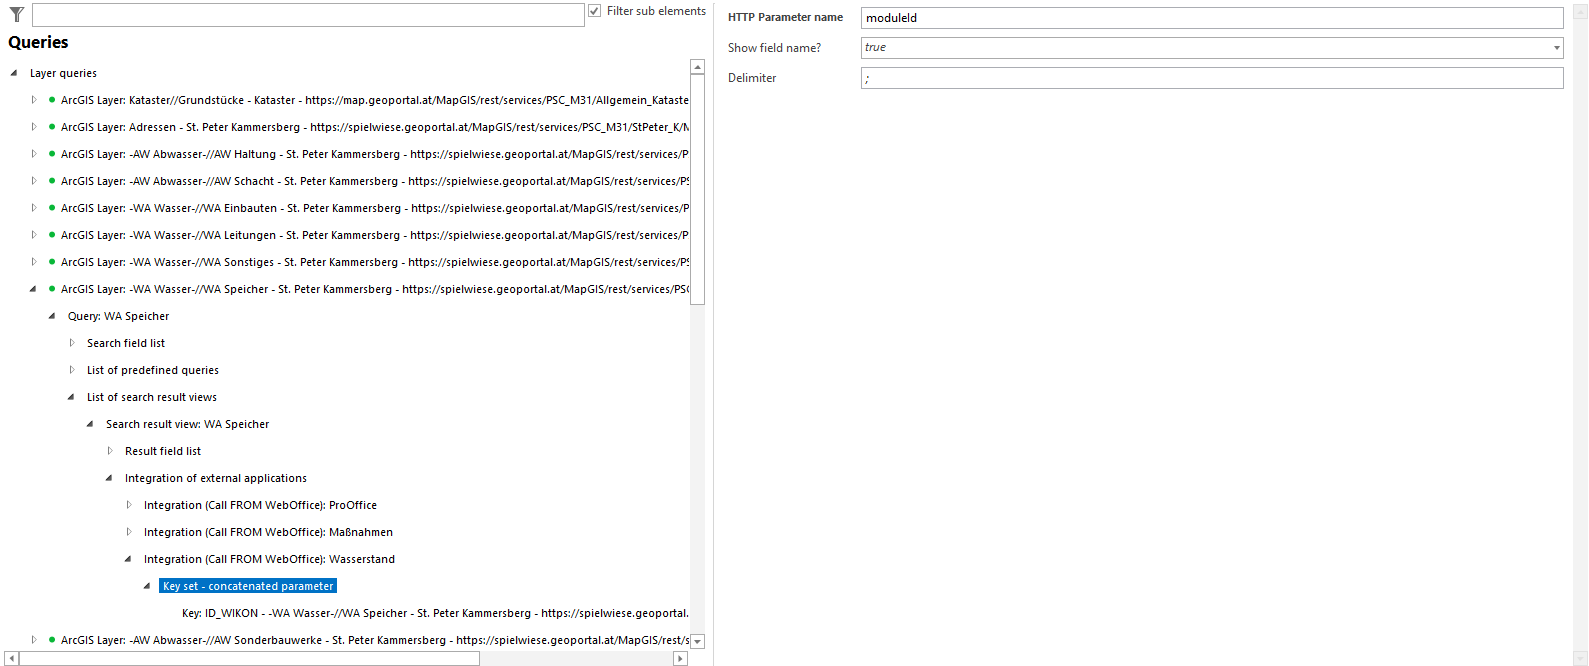Screen dimensions: 1589x666
Task: Expand the Kataster//Grundstücke layer node
Action: pyautogui.click(x=34, y=100)
